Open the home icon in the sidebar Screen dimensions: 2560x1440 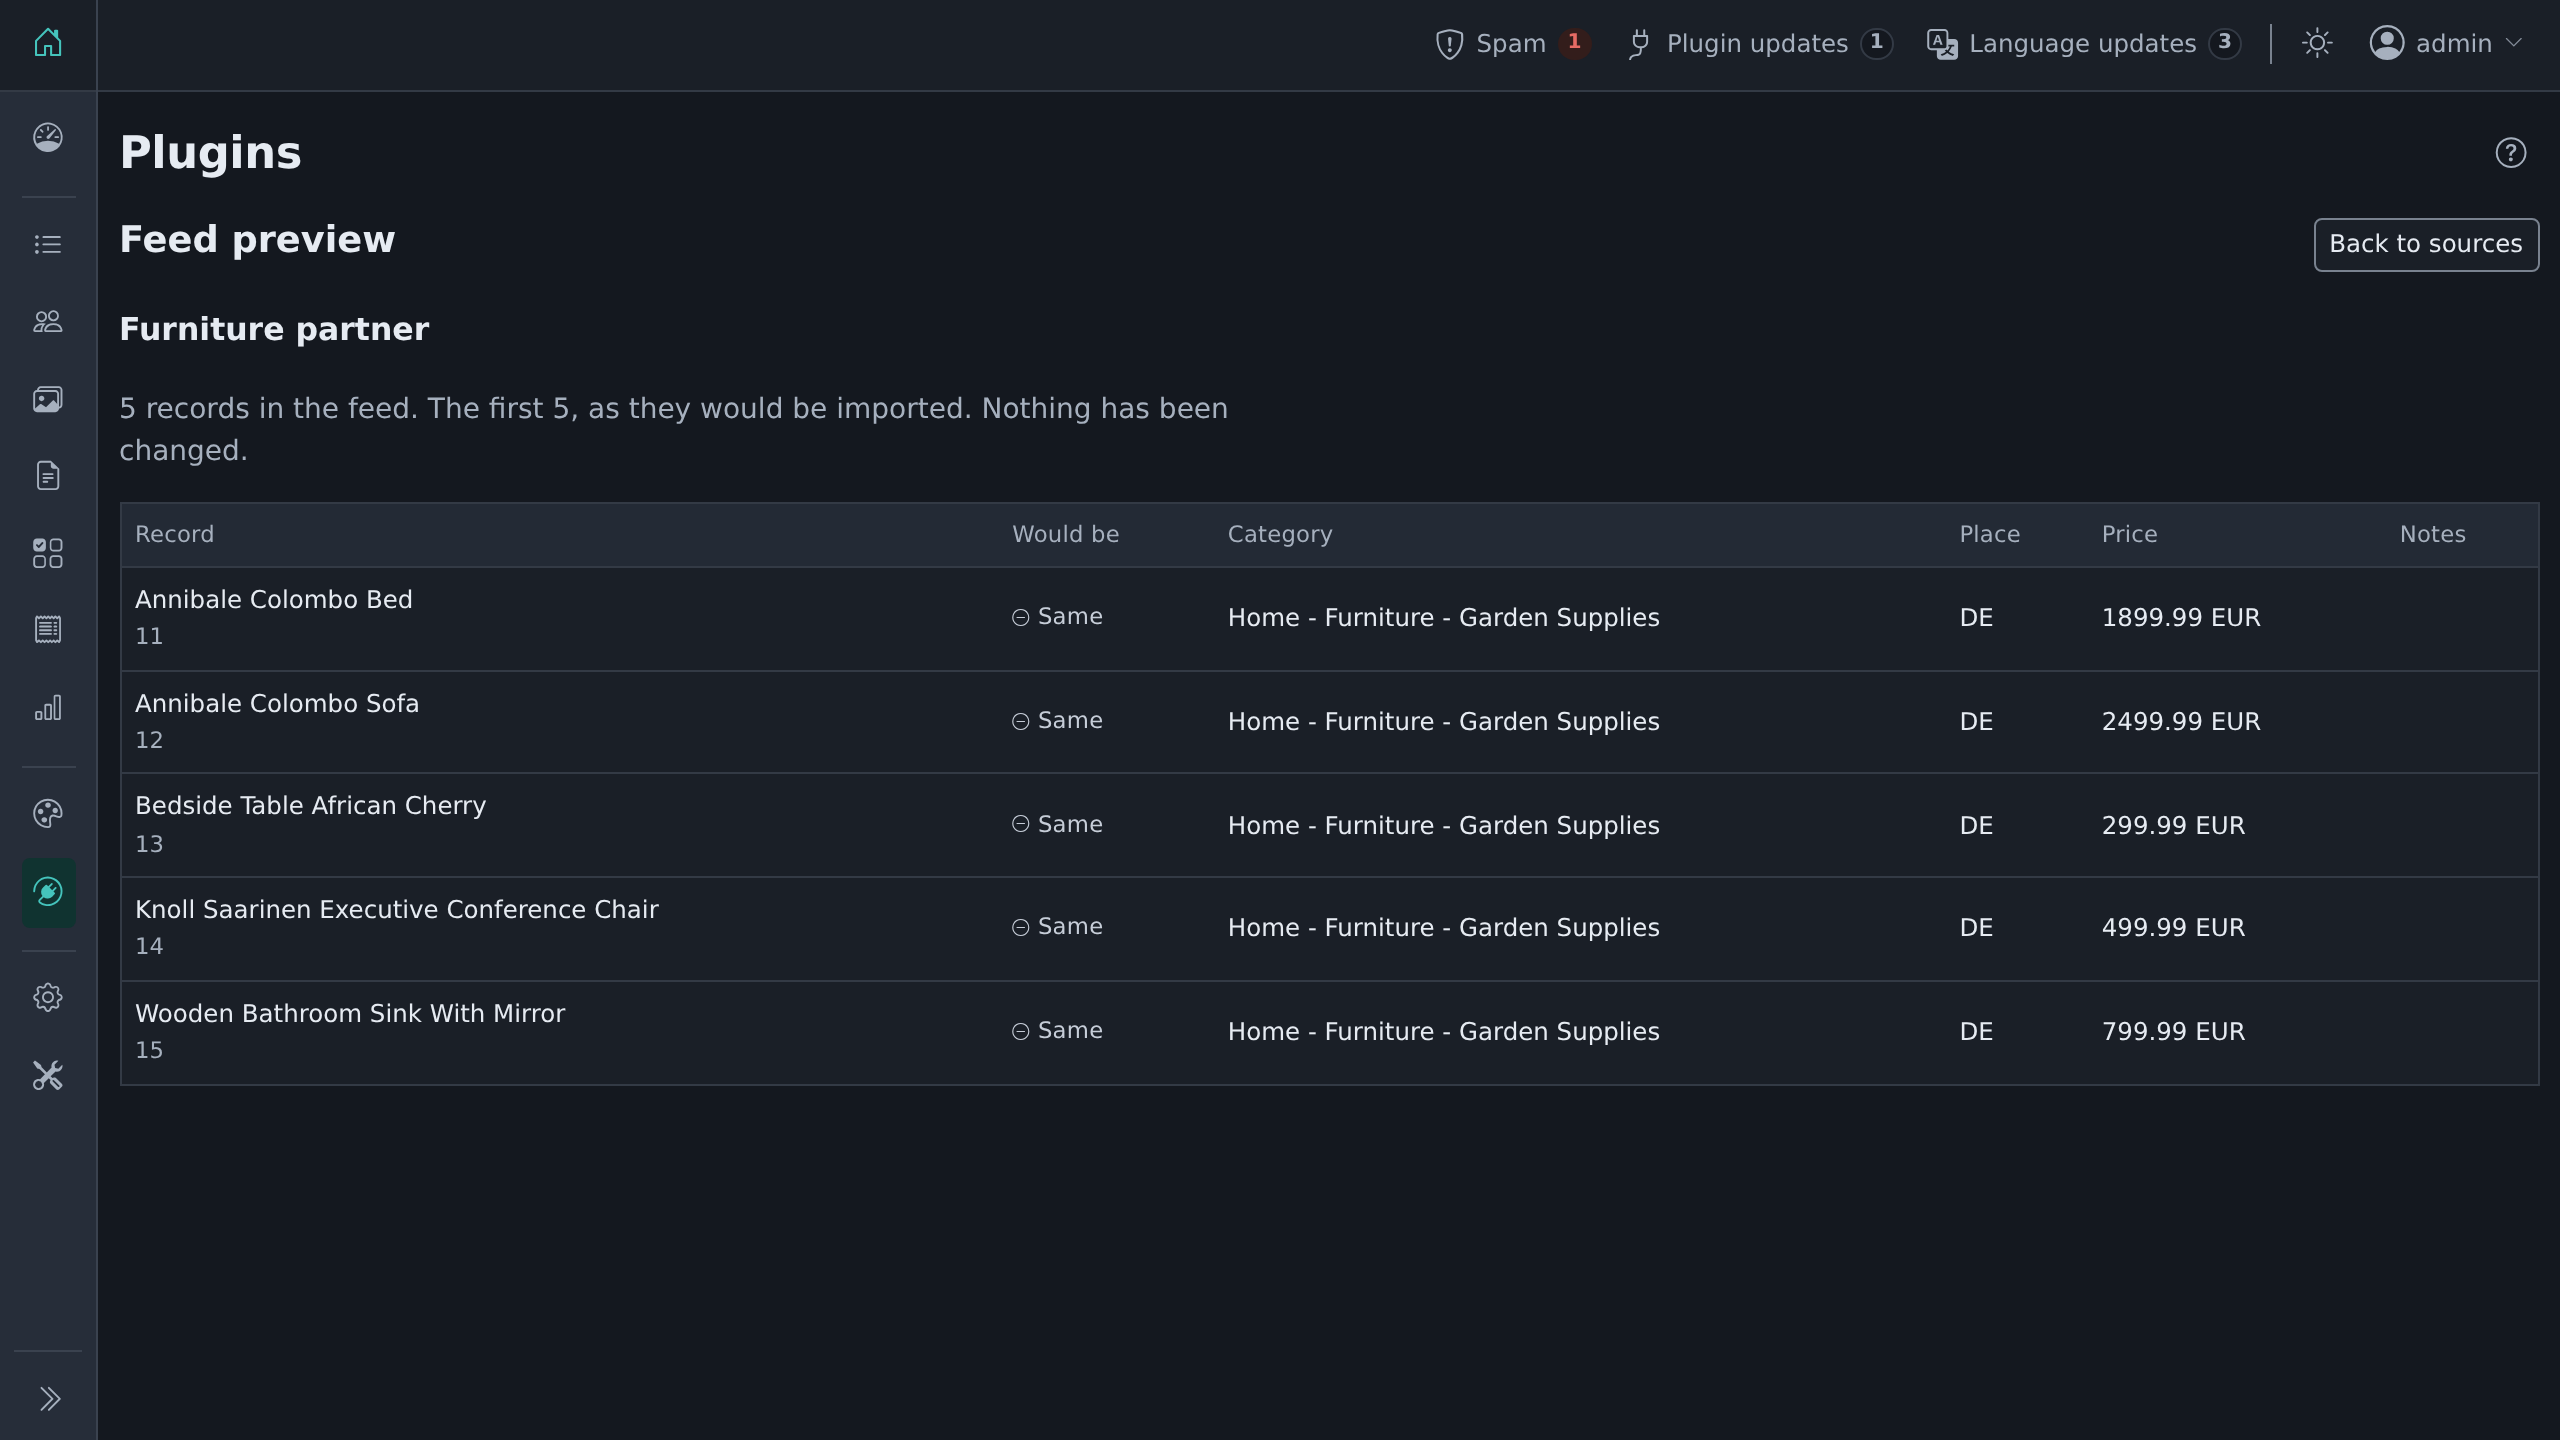(x=48, y=43)
